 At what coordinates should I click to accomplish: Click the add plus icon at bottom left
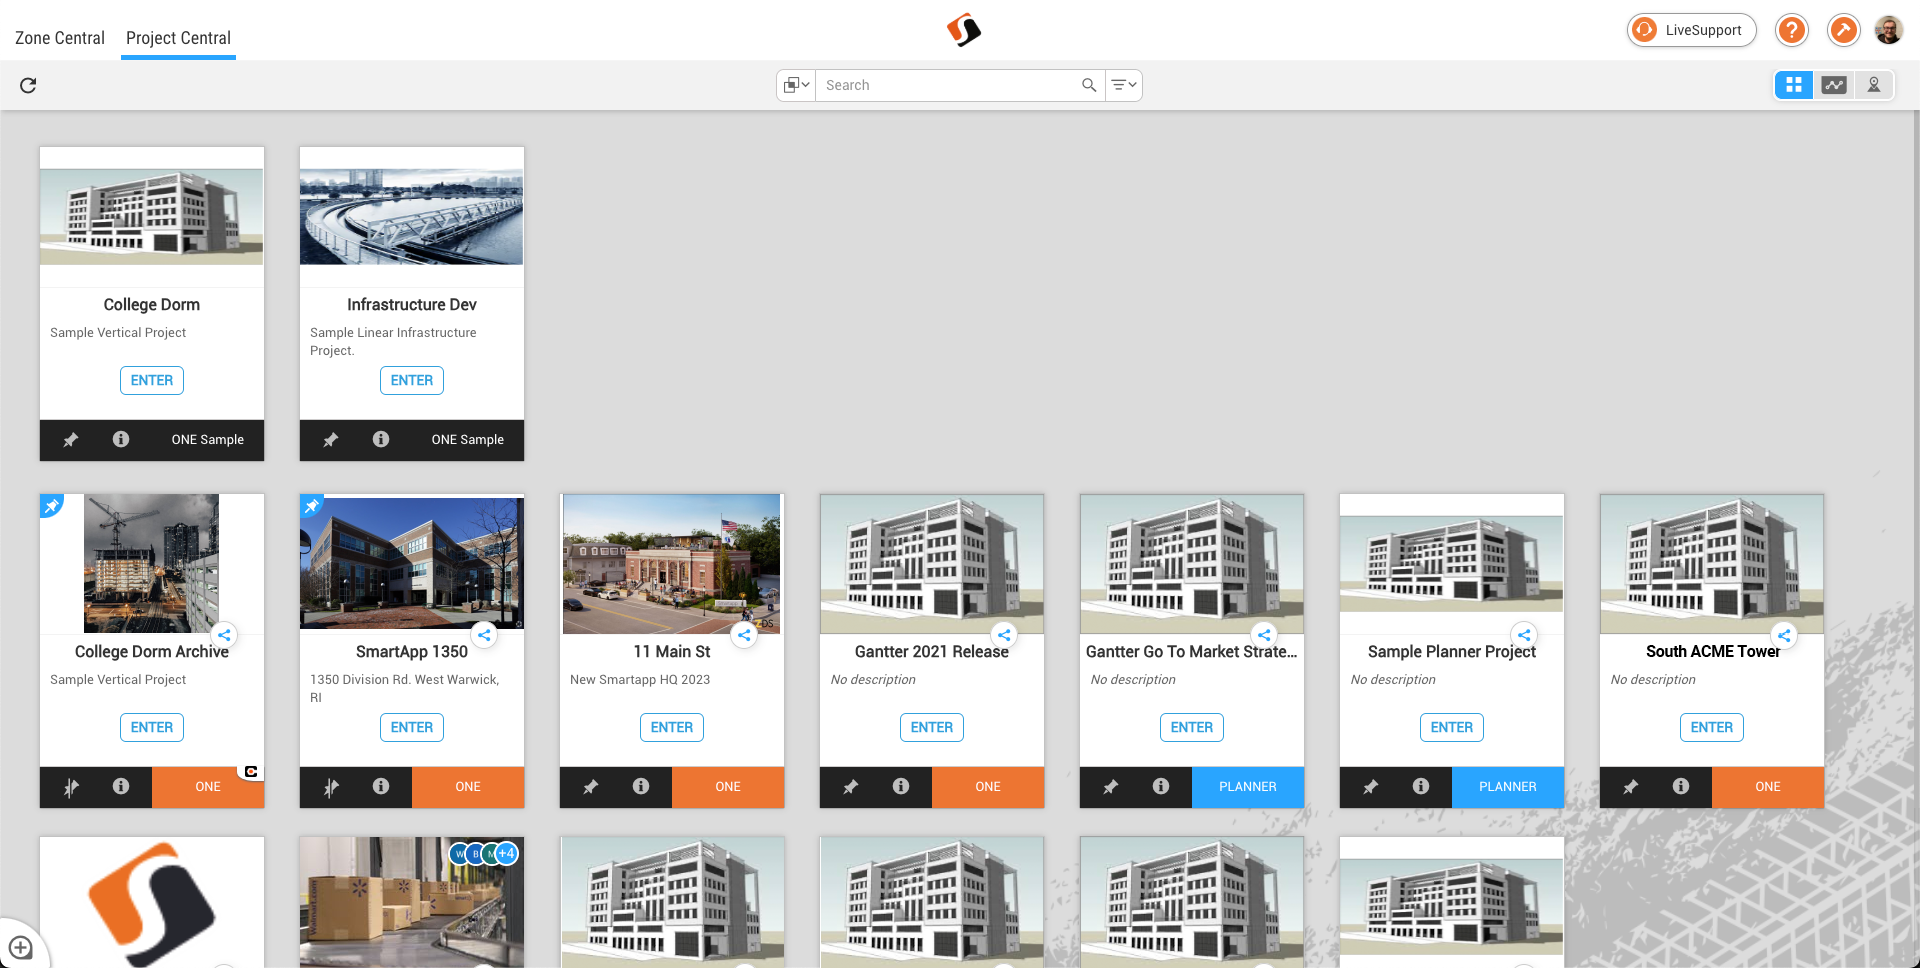(20, 947)
